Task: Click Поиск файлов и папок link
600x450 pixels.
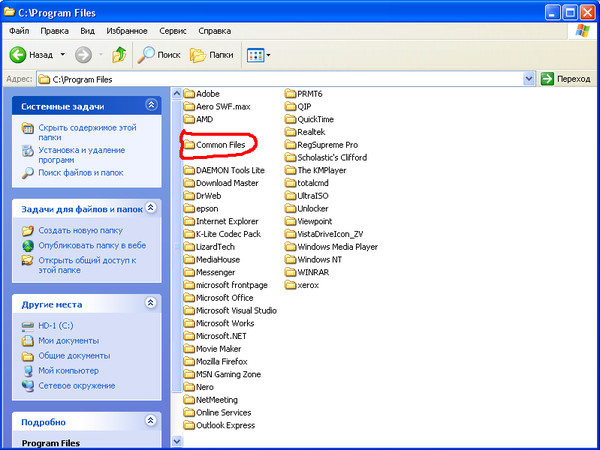Action: pyautogui.click(x=81, y=173)
